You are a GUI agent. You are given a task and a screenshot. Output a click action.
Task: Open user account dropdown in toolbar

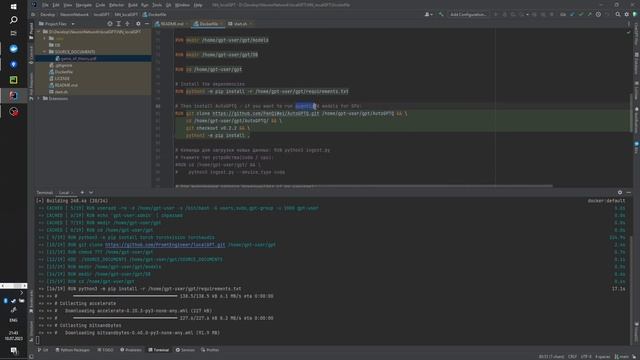tap(428, 15)
